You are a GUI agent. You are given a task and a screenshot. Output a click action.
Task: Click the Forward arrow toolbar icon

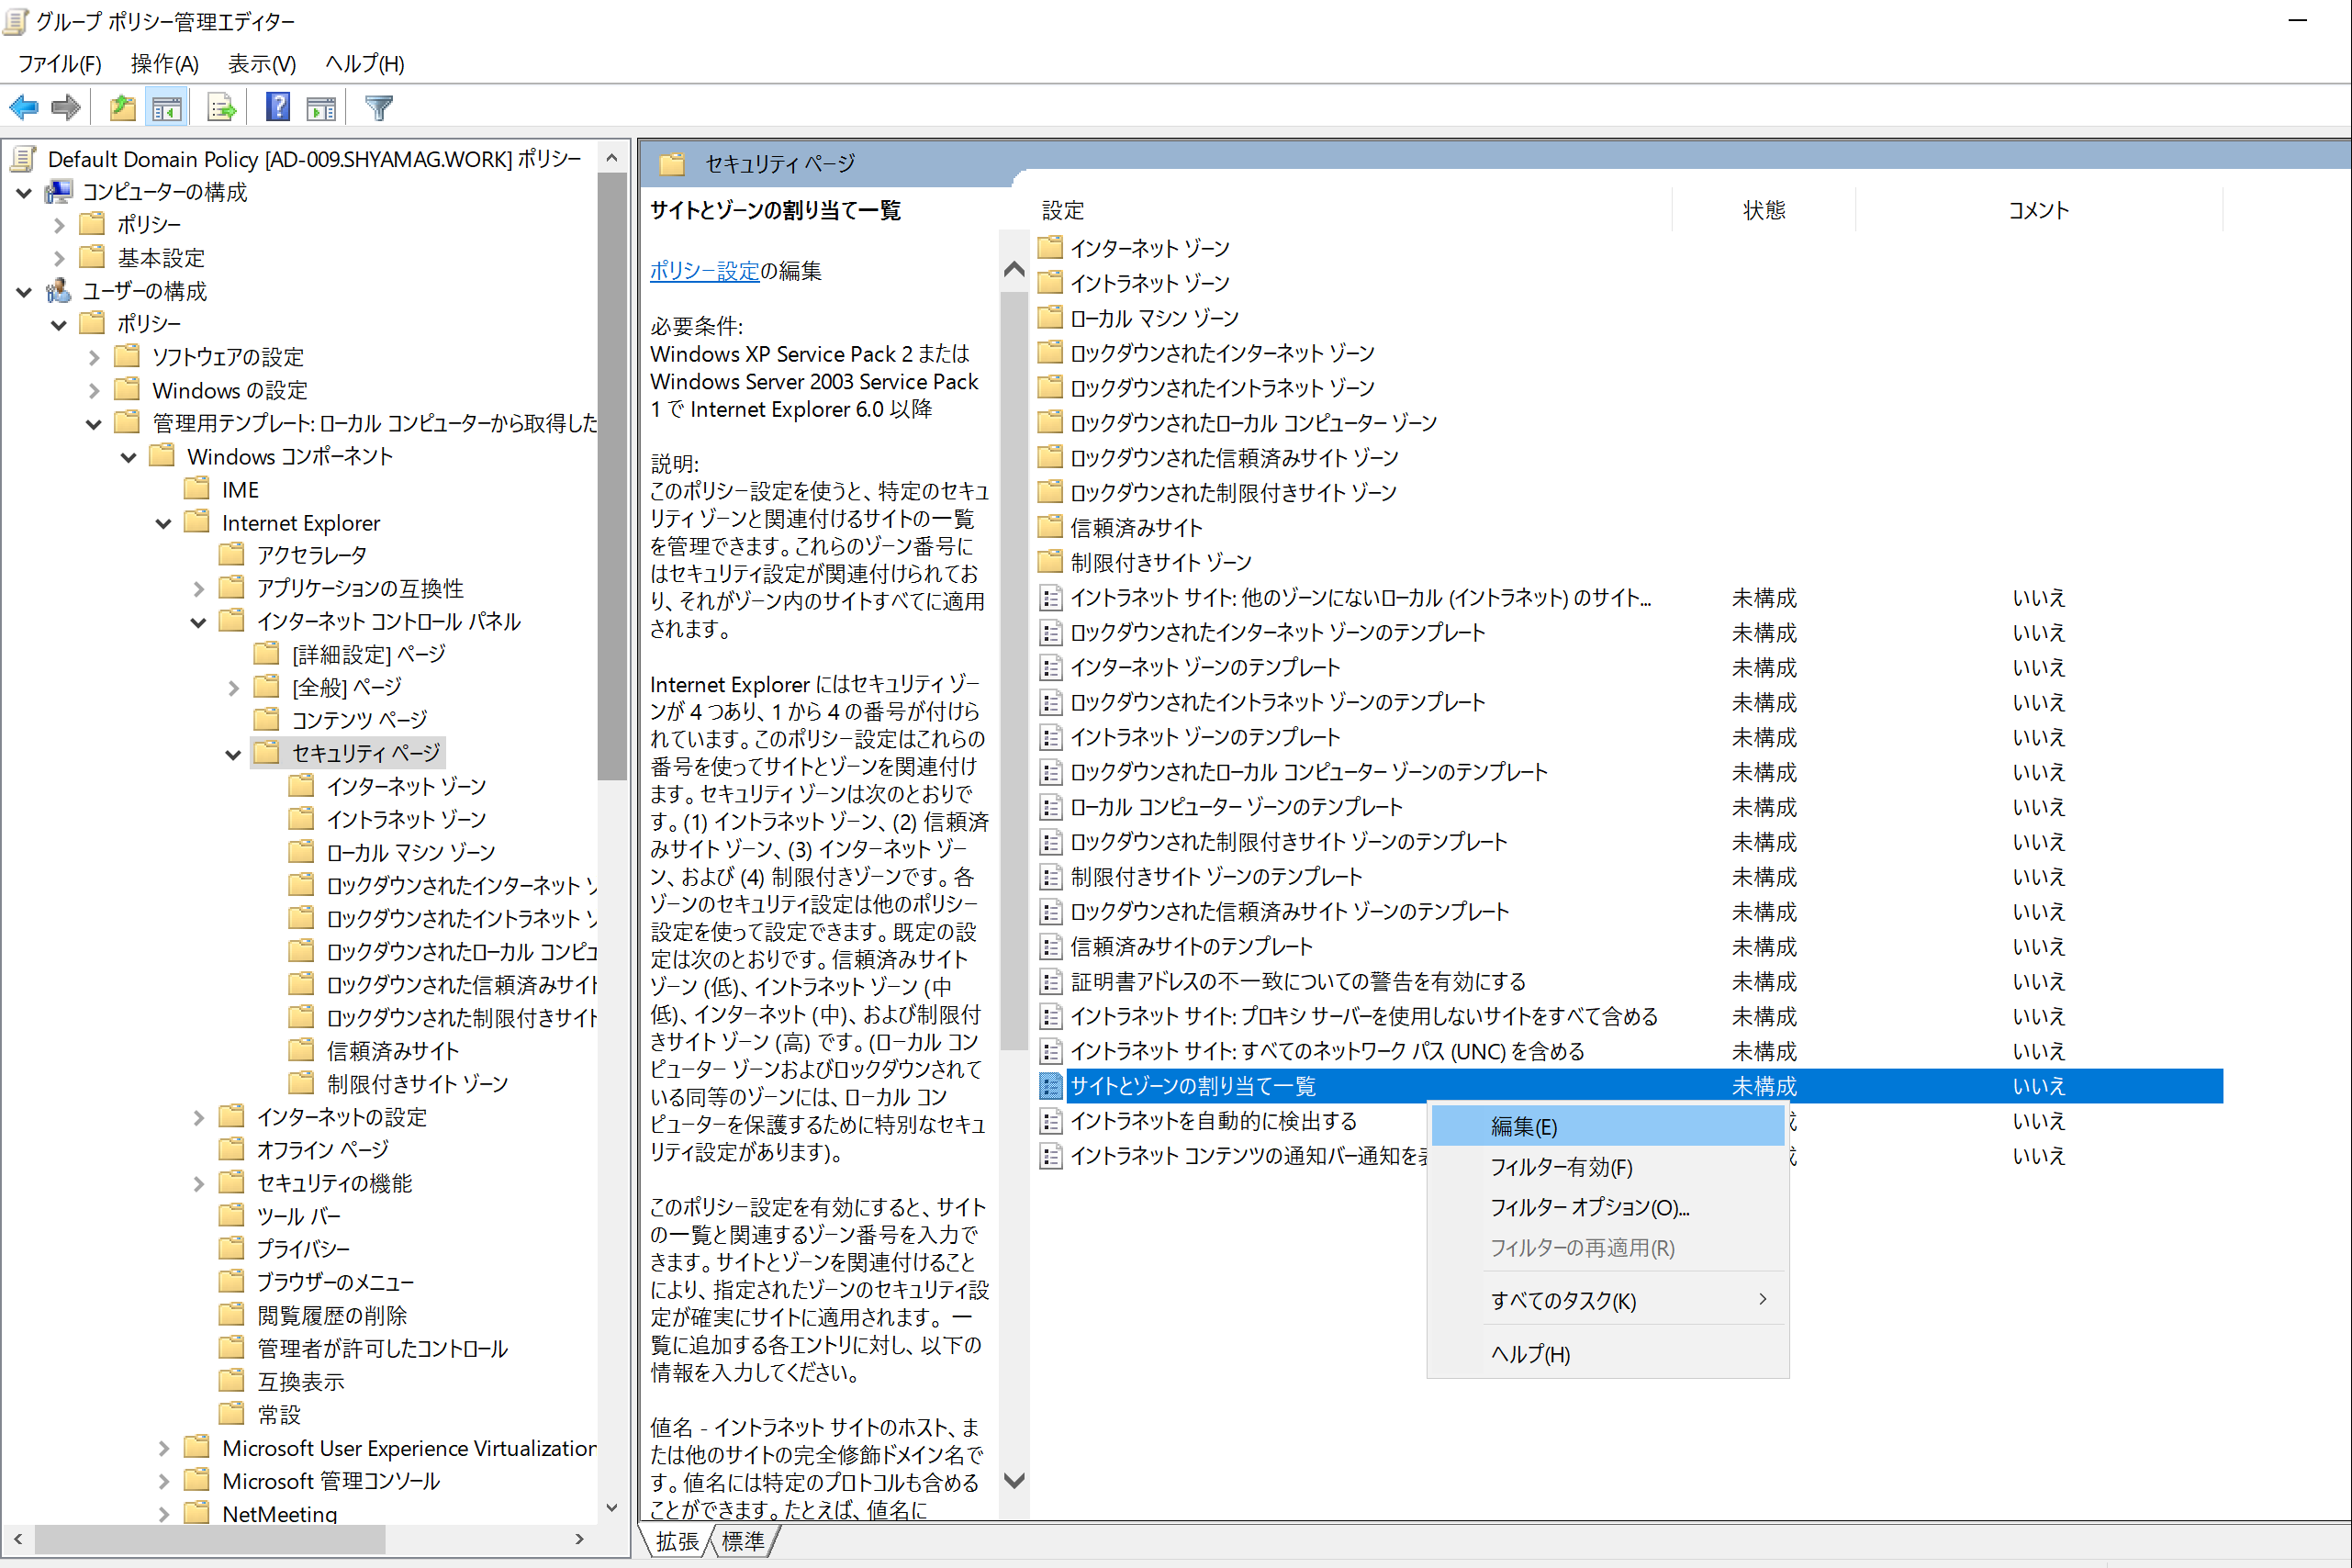[66, 107]
